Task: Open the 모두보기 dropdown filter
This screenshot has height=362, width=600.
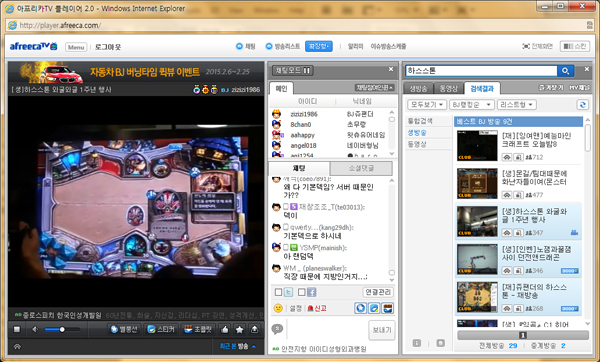Action: [x=427, y=105]
